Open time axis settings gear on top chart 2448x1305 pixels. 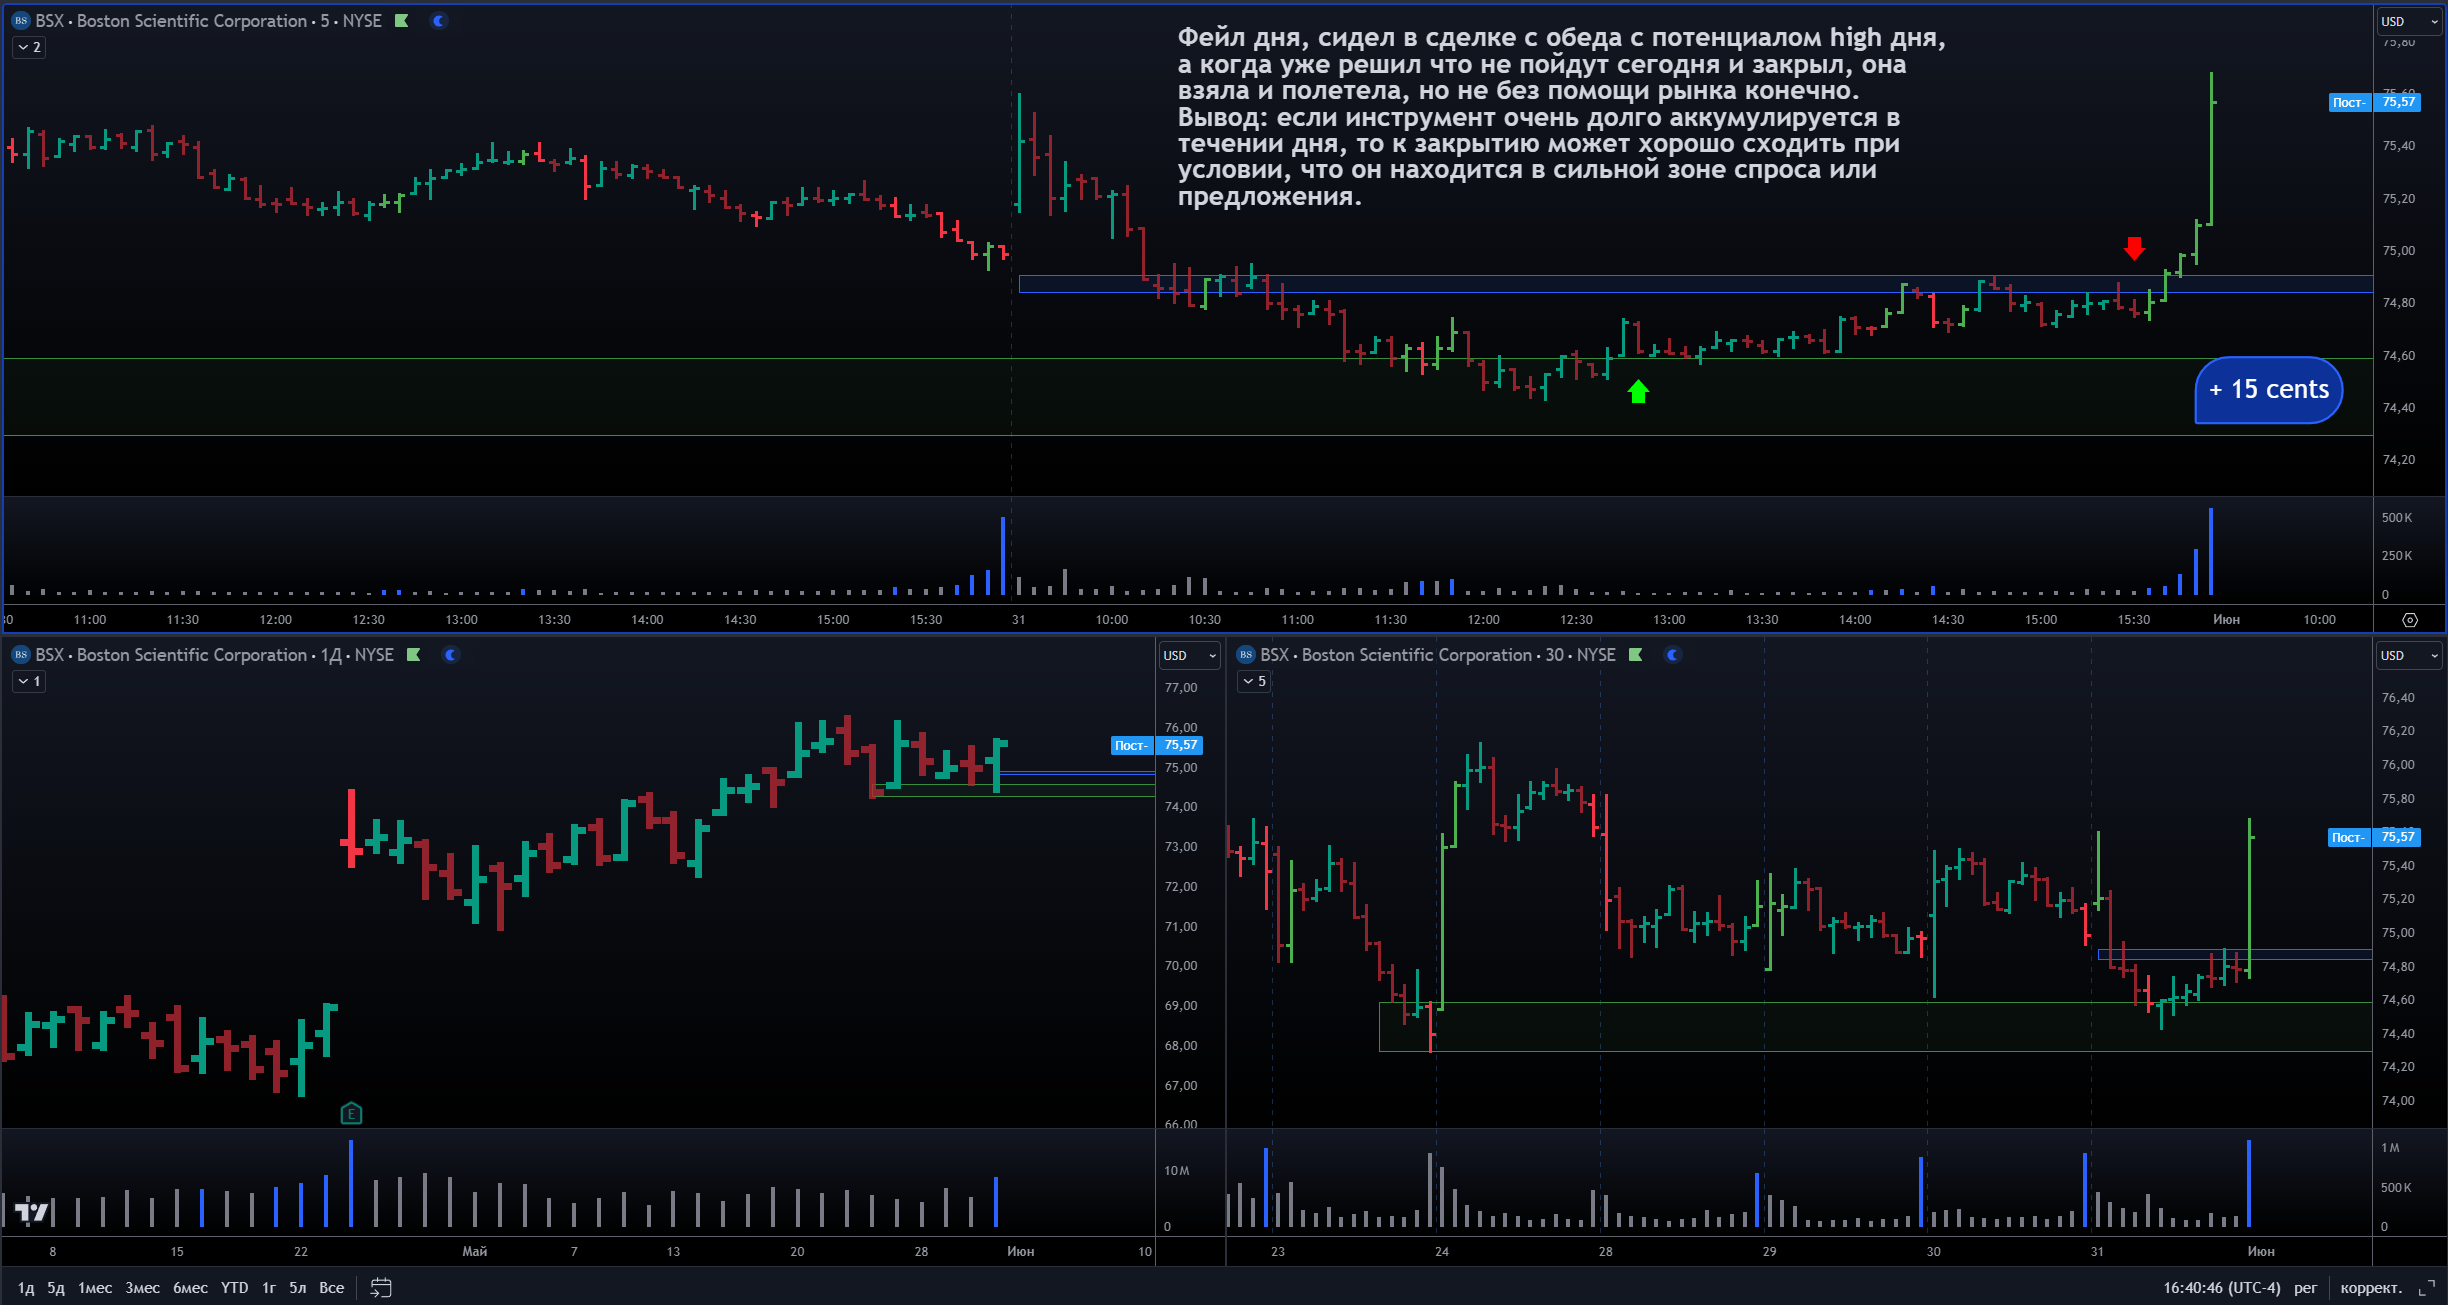(2410, 620)
